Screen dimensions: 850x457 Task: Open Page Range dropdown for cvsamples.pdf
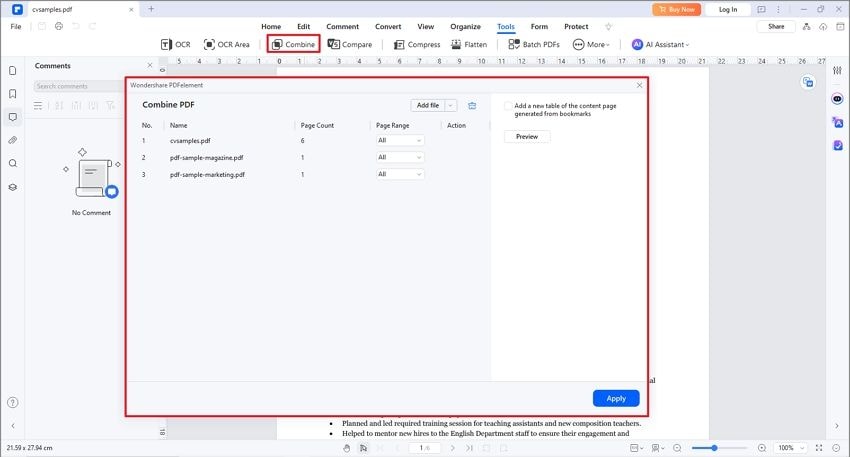400,140
